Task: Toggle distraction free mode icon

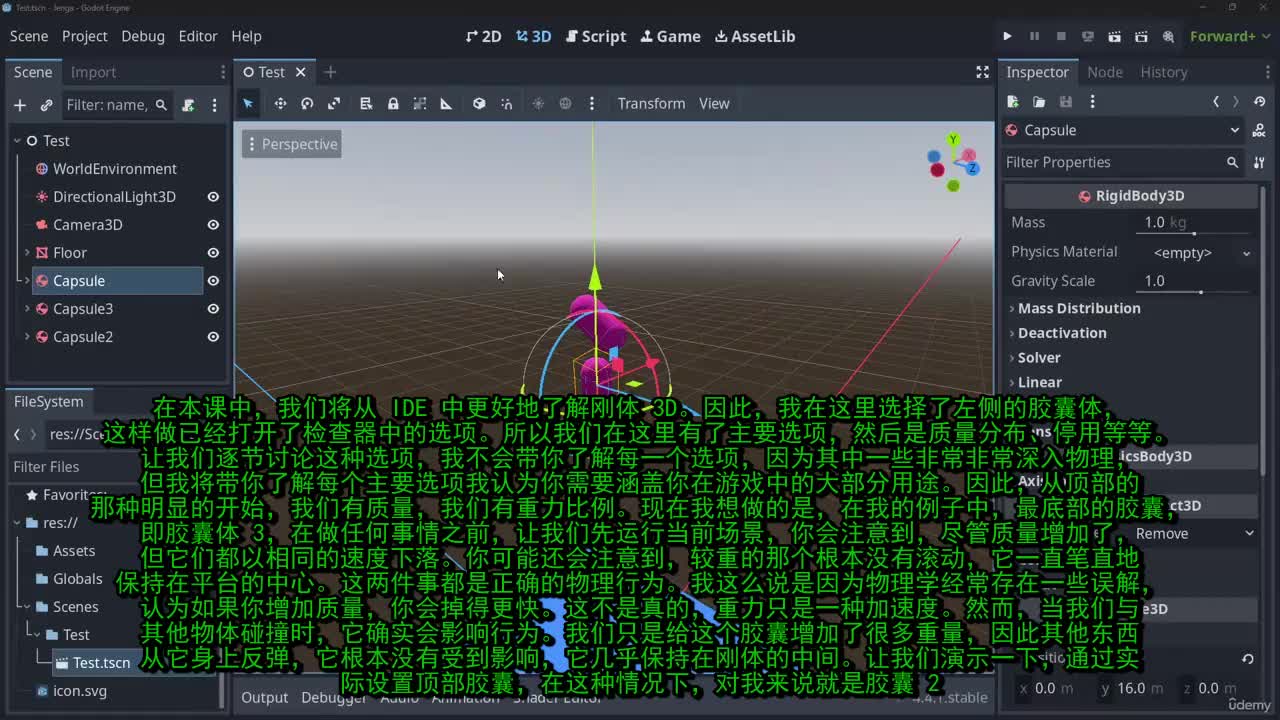Action: coord(982,72)
